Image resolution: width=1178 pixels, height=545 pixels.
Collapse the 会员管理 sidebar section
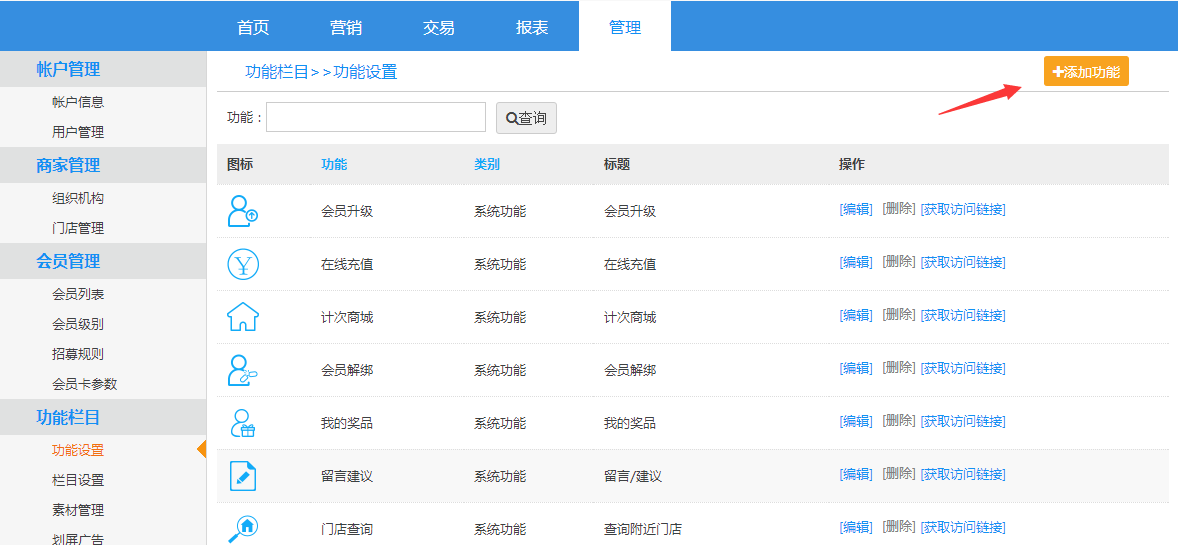click(x=103, y=262)
